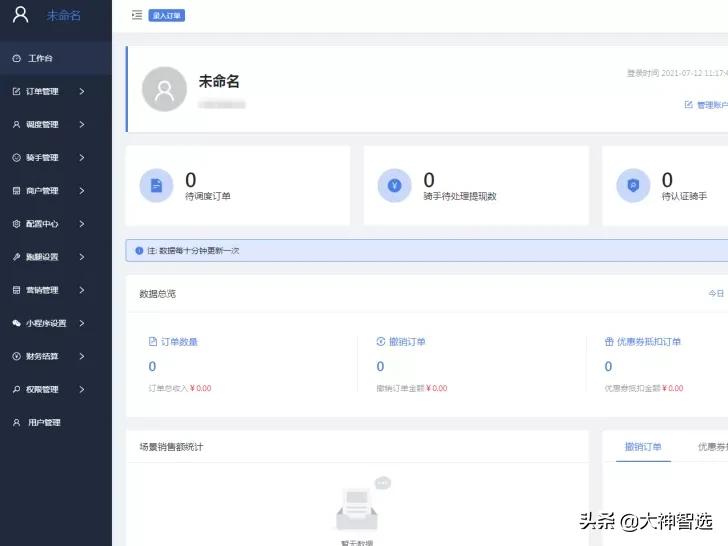The image size is (728, 546).
Task: Expand 配置中心 submenu chevron
Action: pyautogui.click(x=82, y=224)
